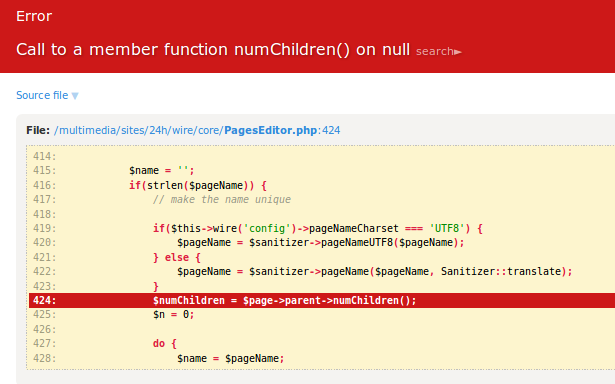Click the 'Call to a member function numChildren() on null' message
This screenshot has height=384, width=615.
pos(213,49)
